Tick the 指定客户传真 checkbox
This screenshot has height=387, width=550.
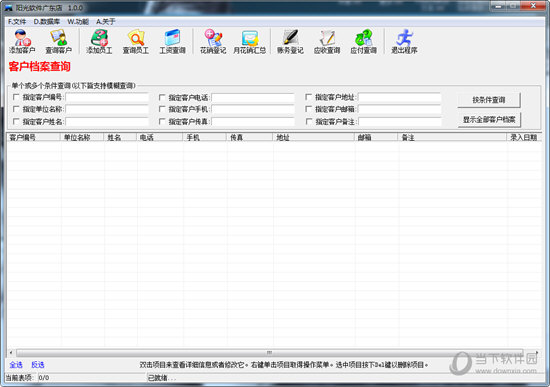[x=162, y=121]
